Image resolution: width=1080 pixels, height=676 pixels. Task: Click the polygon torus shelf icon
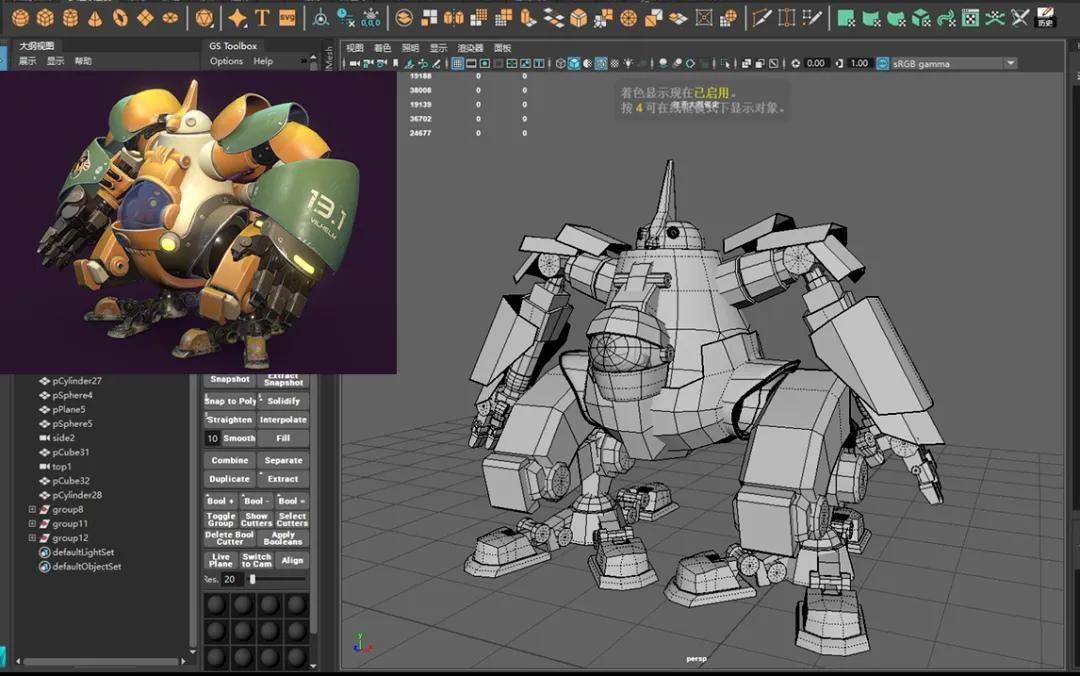[x=120, y=17]
